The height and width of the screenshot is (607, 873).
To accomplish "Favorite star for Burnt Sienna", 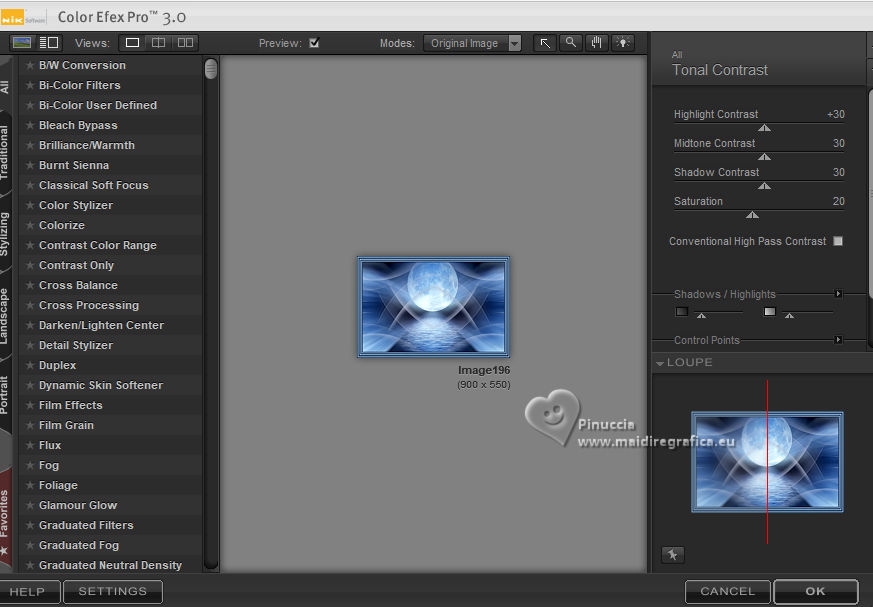I will [30, 165].
